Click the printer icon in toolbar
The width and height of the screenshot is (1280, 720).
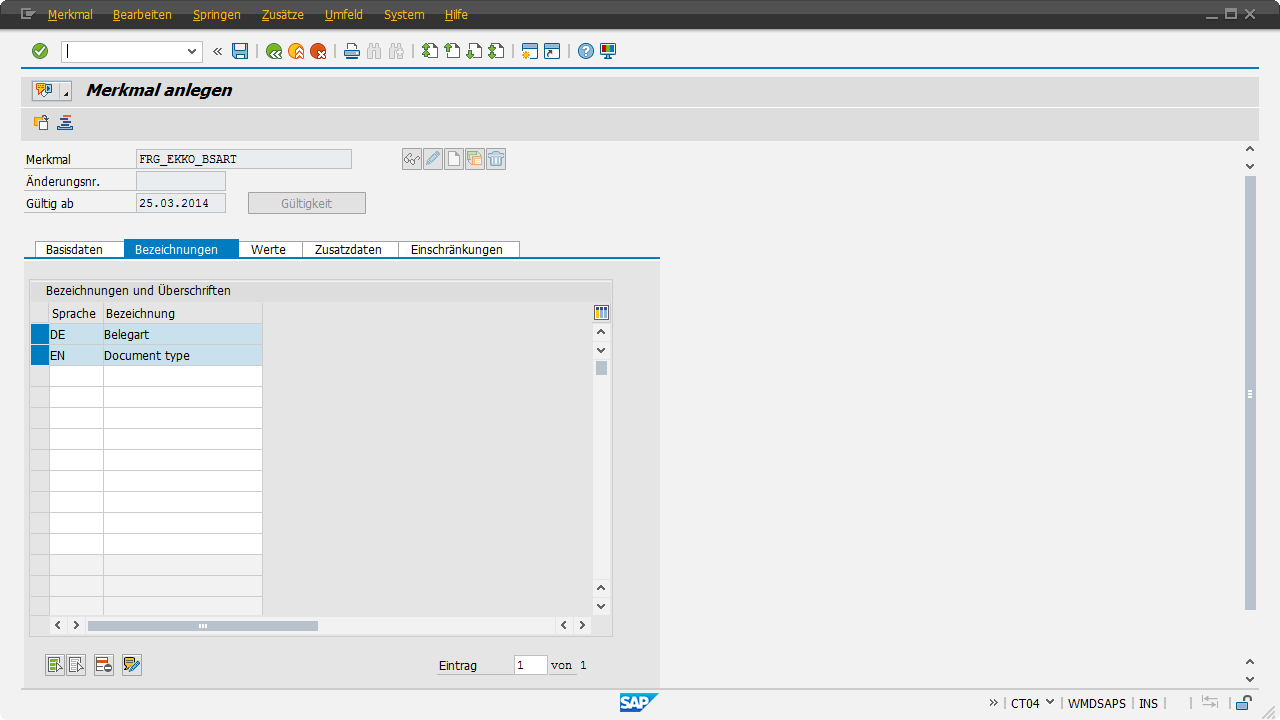(352, 51)
